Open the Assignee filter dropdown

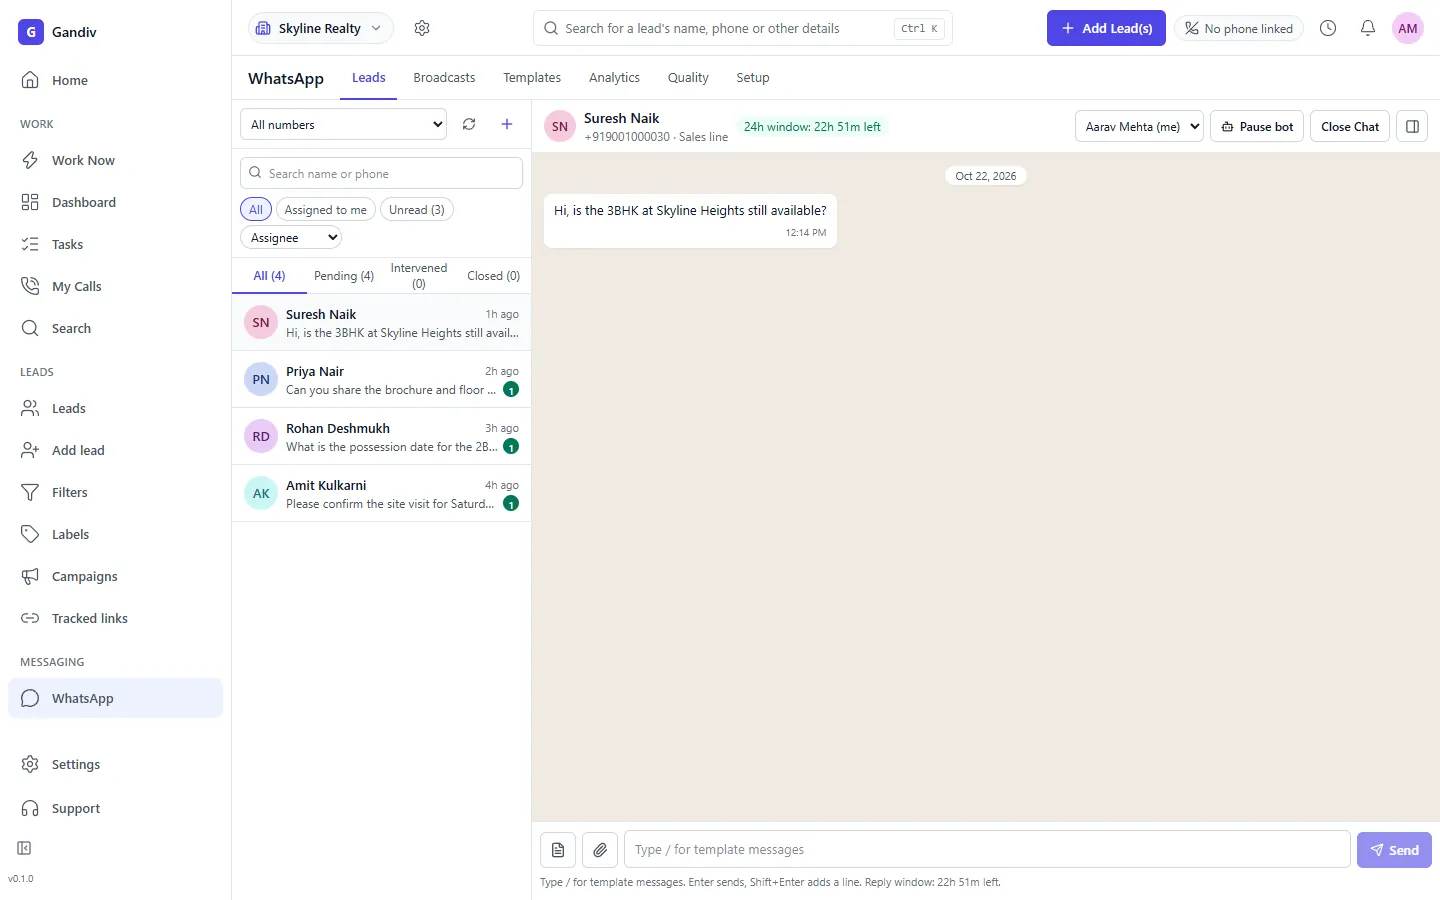pos(291,238)
